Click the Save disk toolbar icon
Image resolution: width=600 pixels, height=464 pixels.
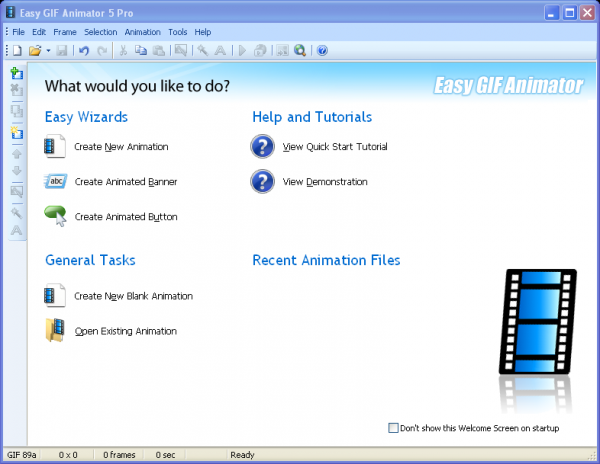62,50
